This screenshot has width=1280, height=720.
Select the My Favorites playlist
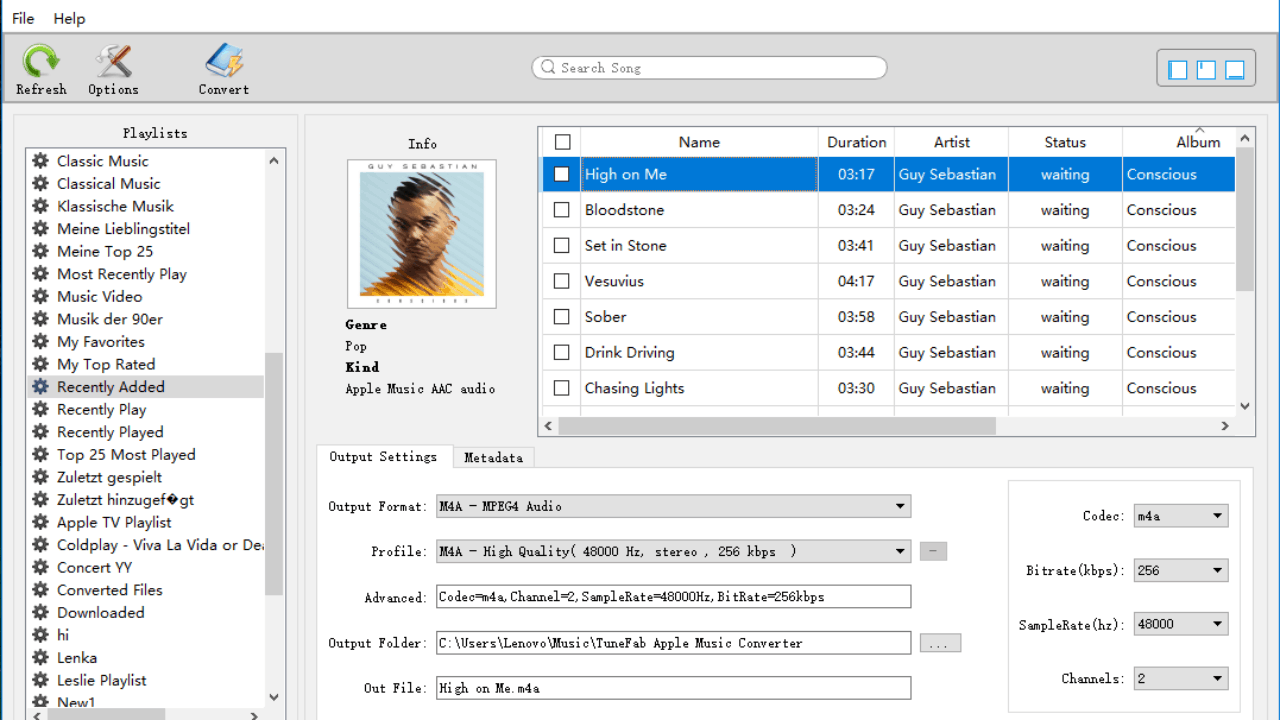(x=100, y=342)
